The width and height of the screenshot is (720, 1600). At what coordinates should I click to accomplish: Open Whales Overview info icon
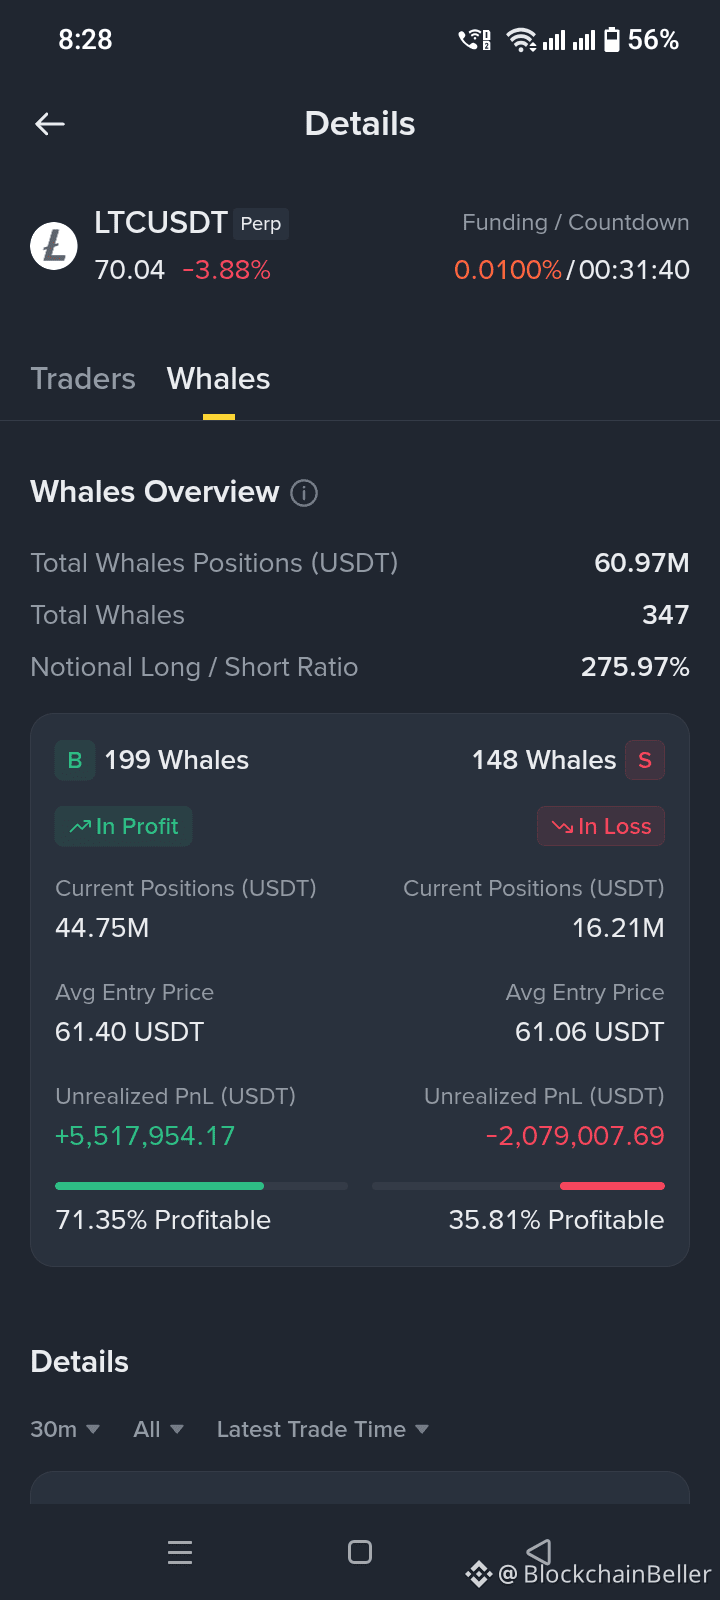click(304, 493)
